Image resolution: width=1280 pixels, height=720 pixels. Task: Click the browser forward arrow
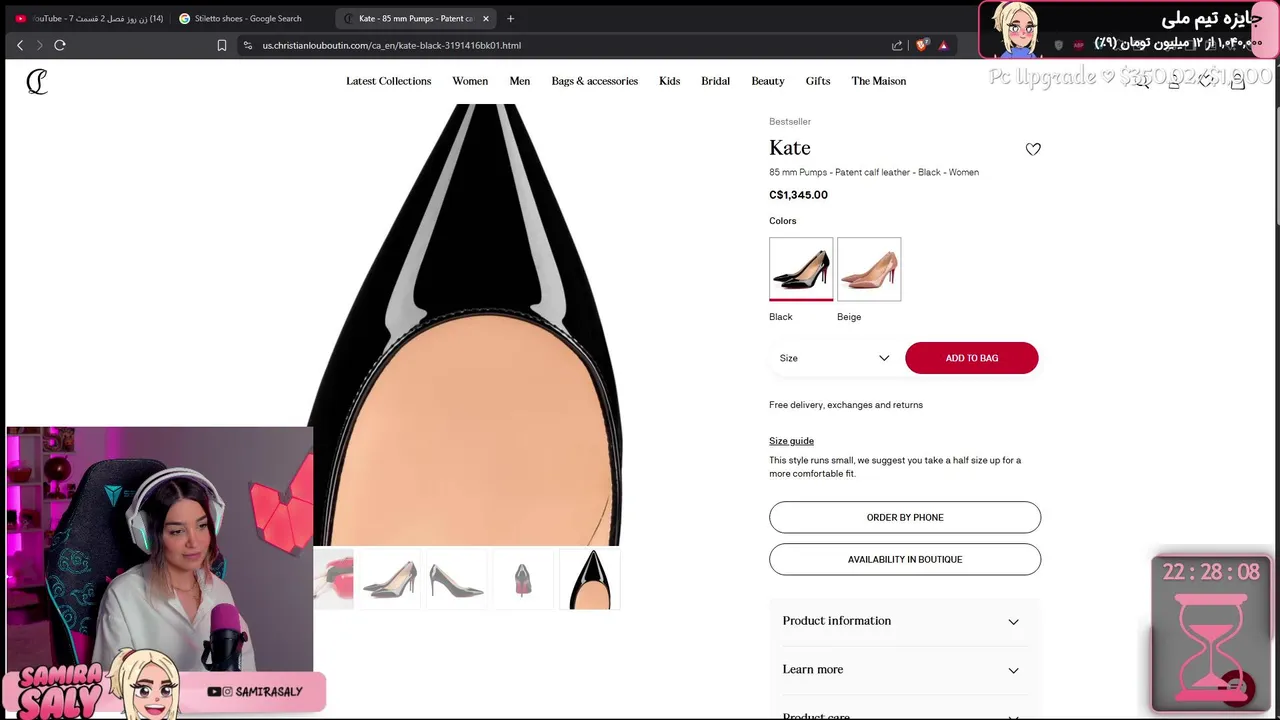40,45
